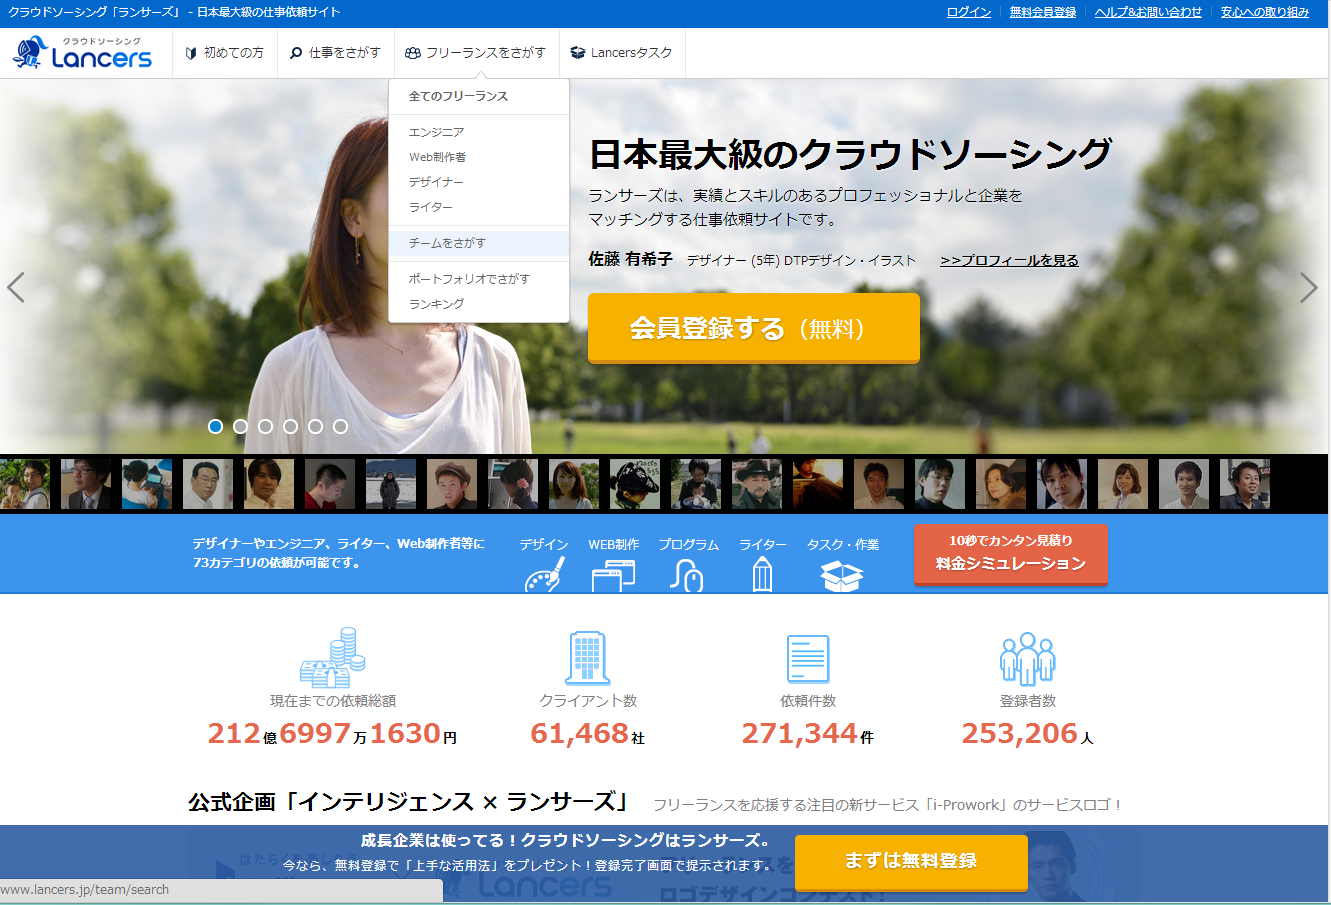1331x905 pixels.
Task: Go to previous slide with left arrow
Action: click(16, 288)
